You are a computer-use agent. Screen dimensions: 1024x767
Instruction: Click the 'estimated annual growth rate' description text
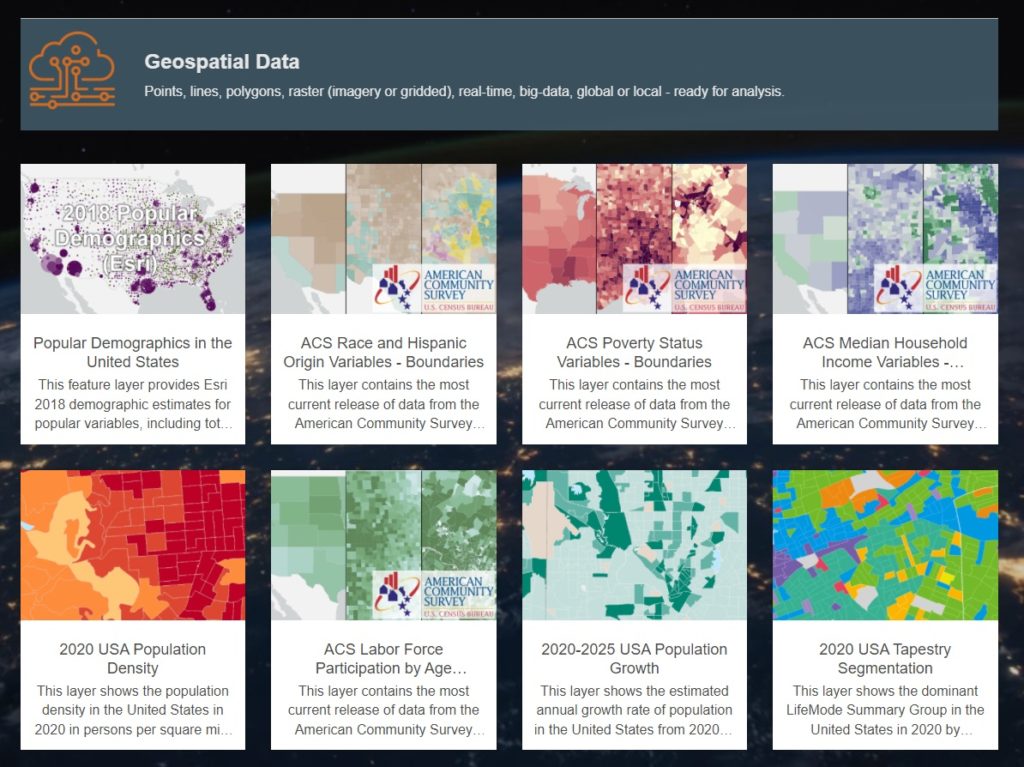coord(634,710)
